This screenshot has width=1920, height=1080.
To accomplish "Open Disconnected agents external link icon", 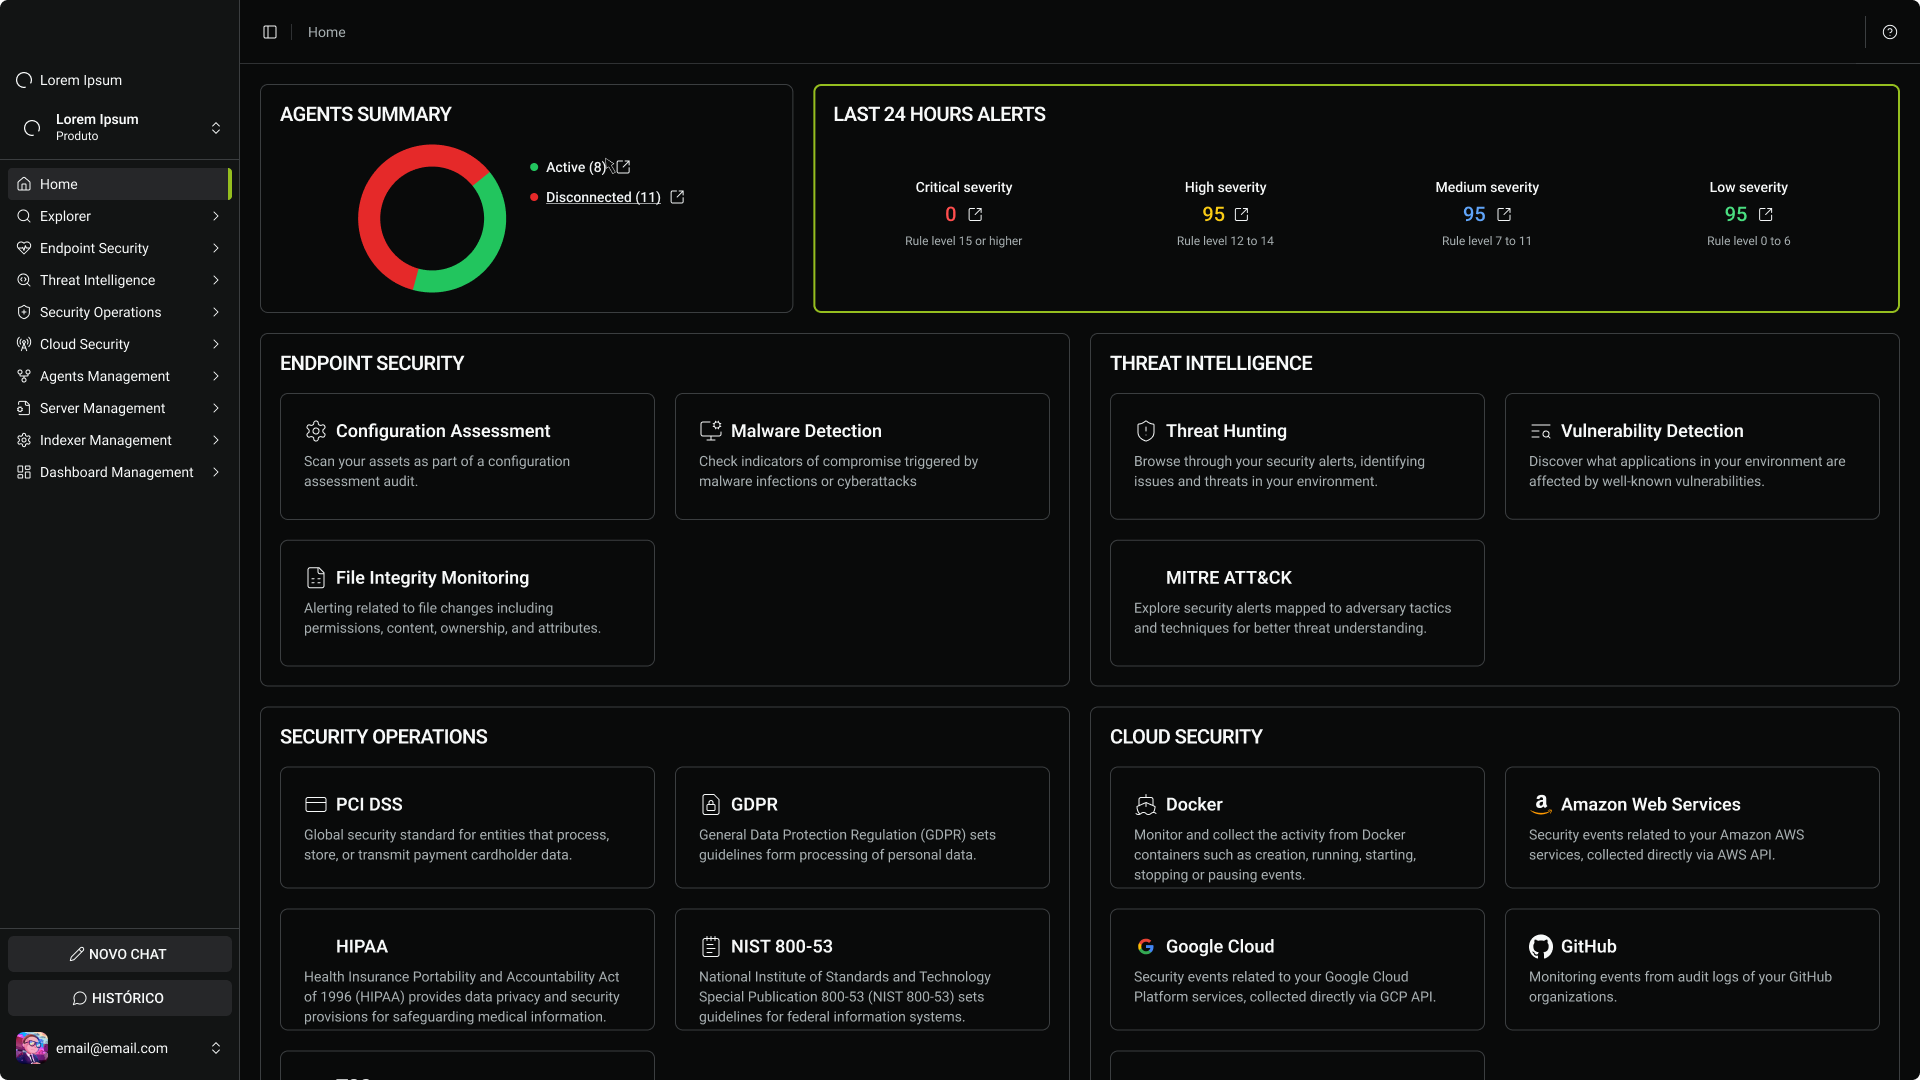I will coord(677,197).
